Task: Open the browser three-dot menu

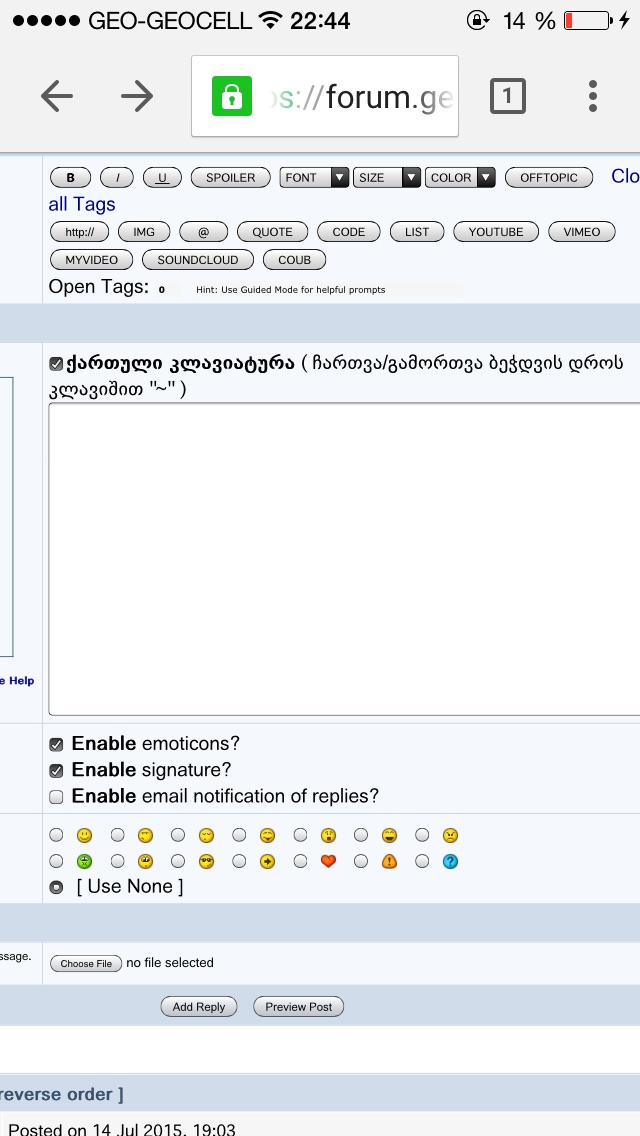Action: [593, 96]
